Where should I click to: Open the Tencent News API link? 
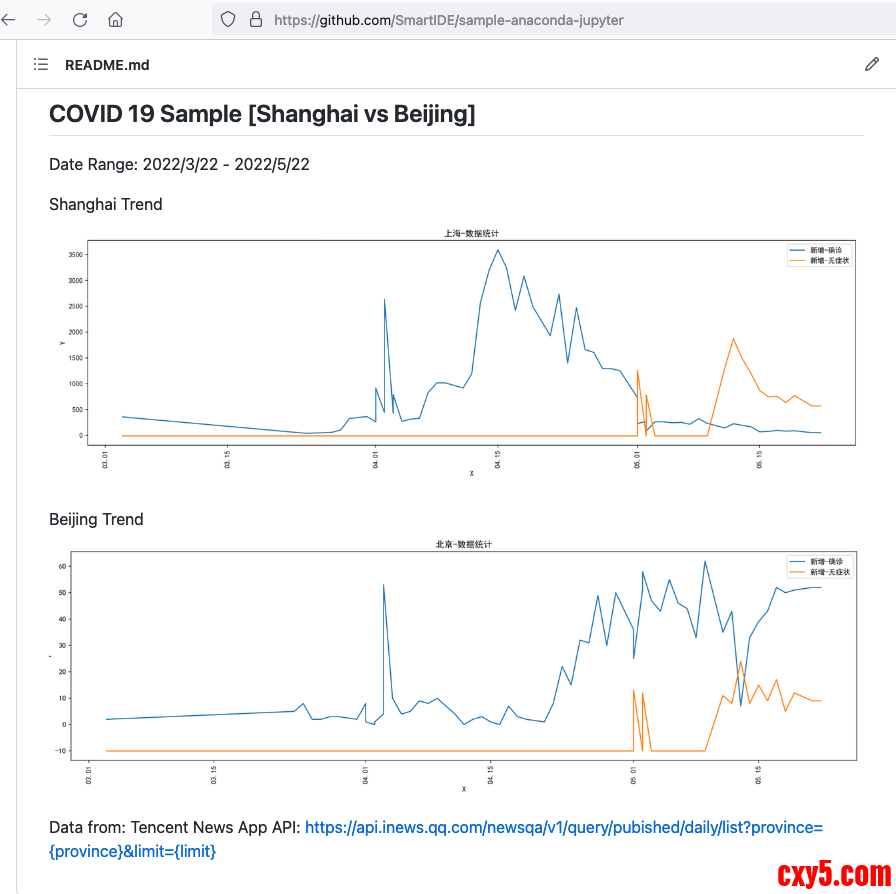pos(563,828)
